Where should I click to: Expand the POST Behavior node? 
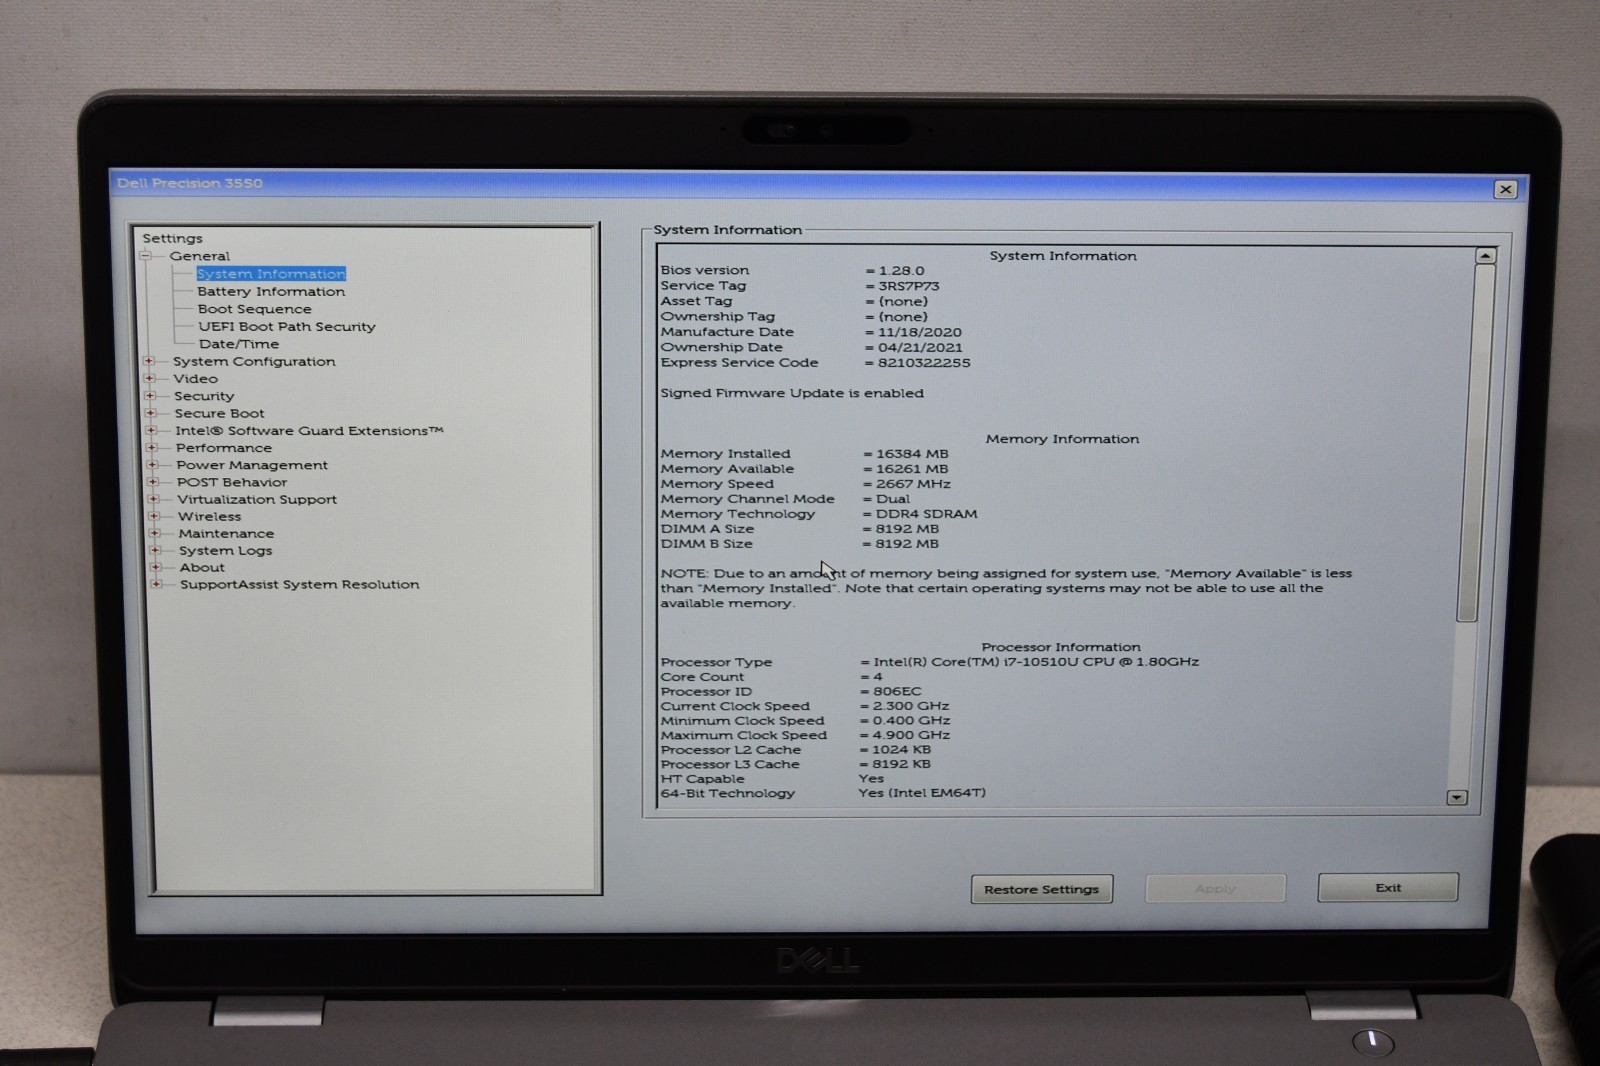coord(153,481)
